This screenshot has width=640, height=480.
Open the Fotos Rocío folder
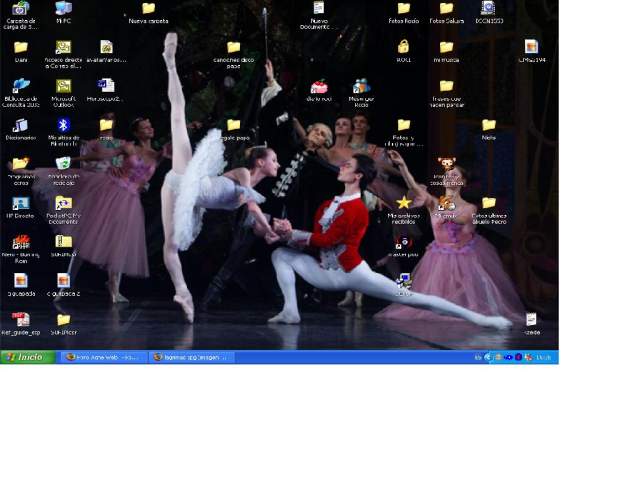click(x=404, y=8)
